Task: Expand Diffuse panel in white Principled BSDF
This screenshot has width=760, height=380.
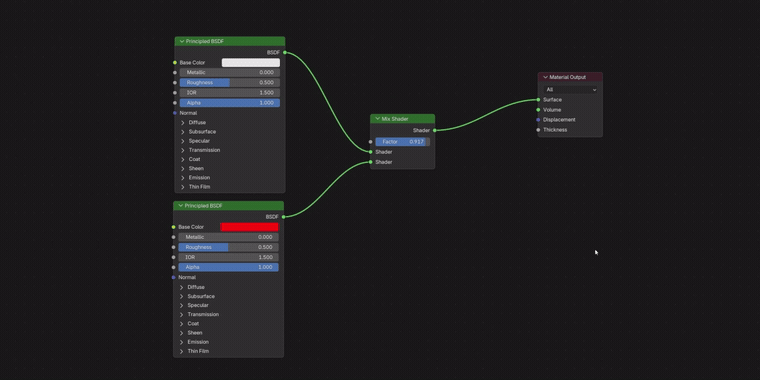Action: pos(183,123)
